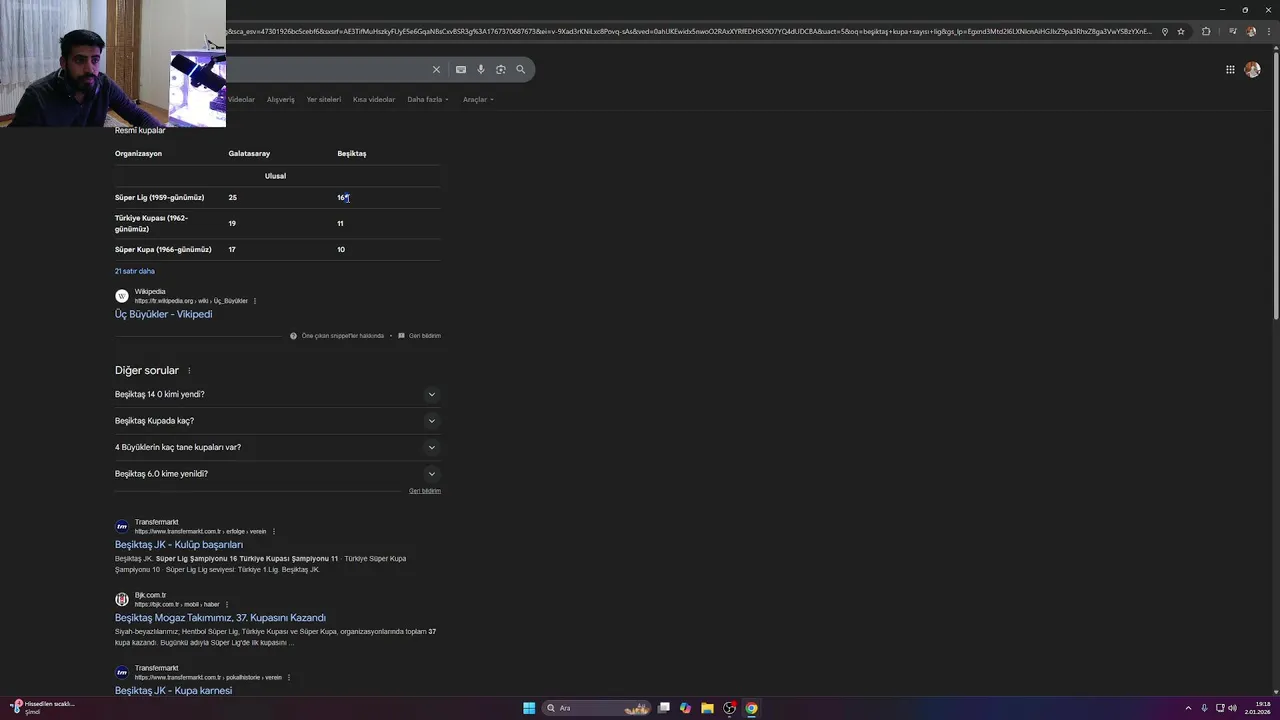
Task: Open 'Beşiktaş JK - Kulüp başarıları' result
Action: coord(179,545)
